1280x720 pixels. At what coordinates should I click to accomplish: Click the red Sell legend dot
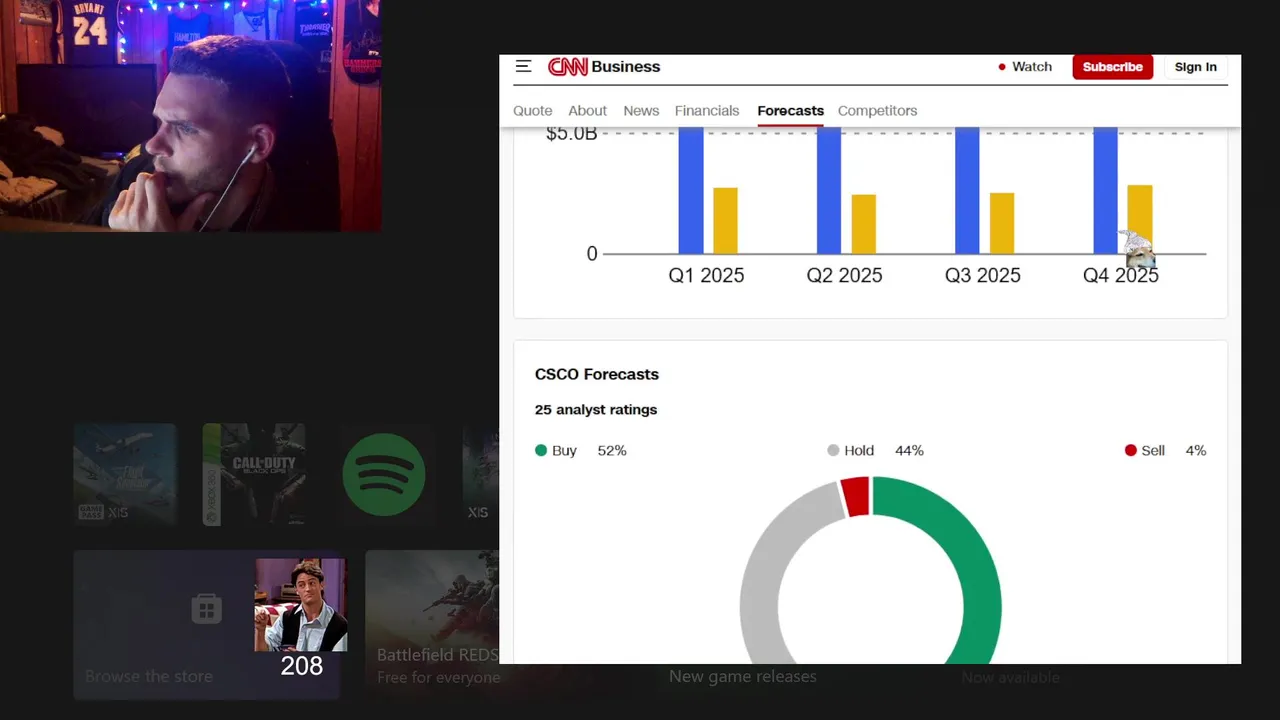click(1131, 451)
